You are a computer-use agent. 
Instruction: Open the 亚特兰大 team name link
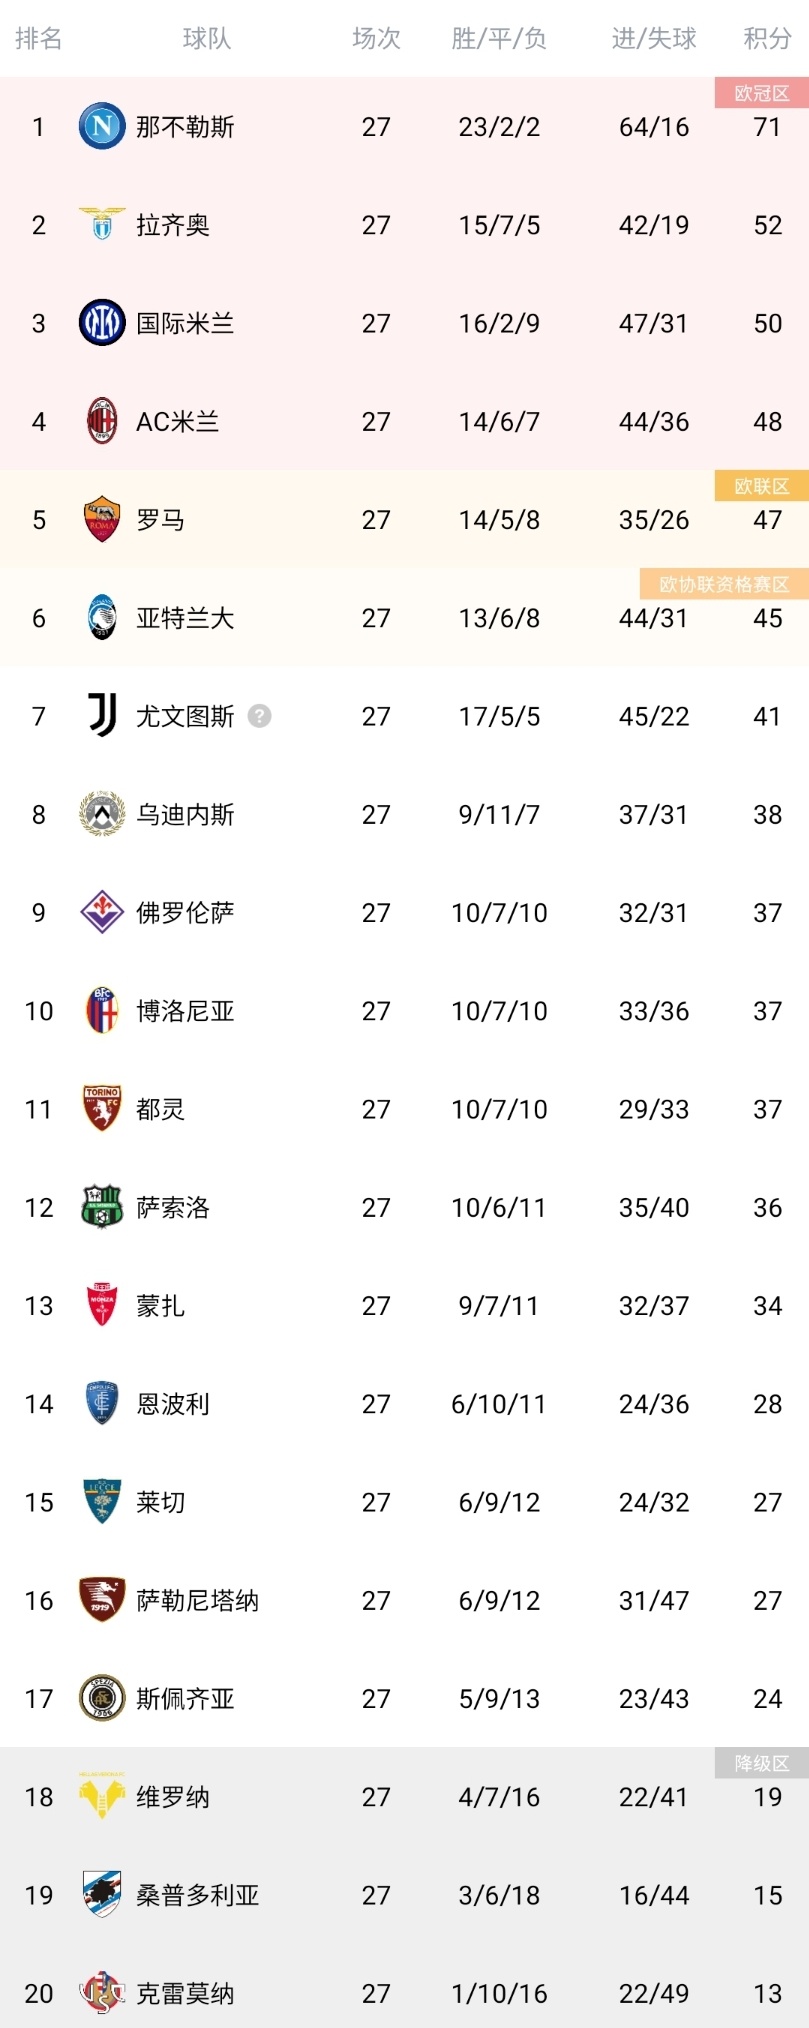point(185,618)
